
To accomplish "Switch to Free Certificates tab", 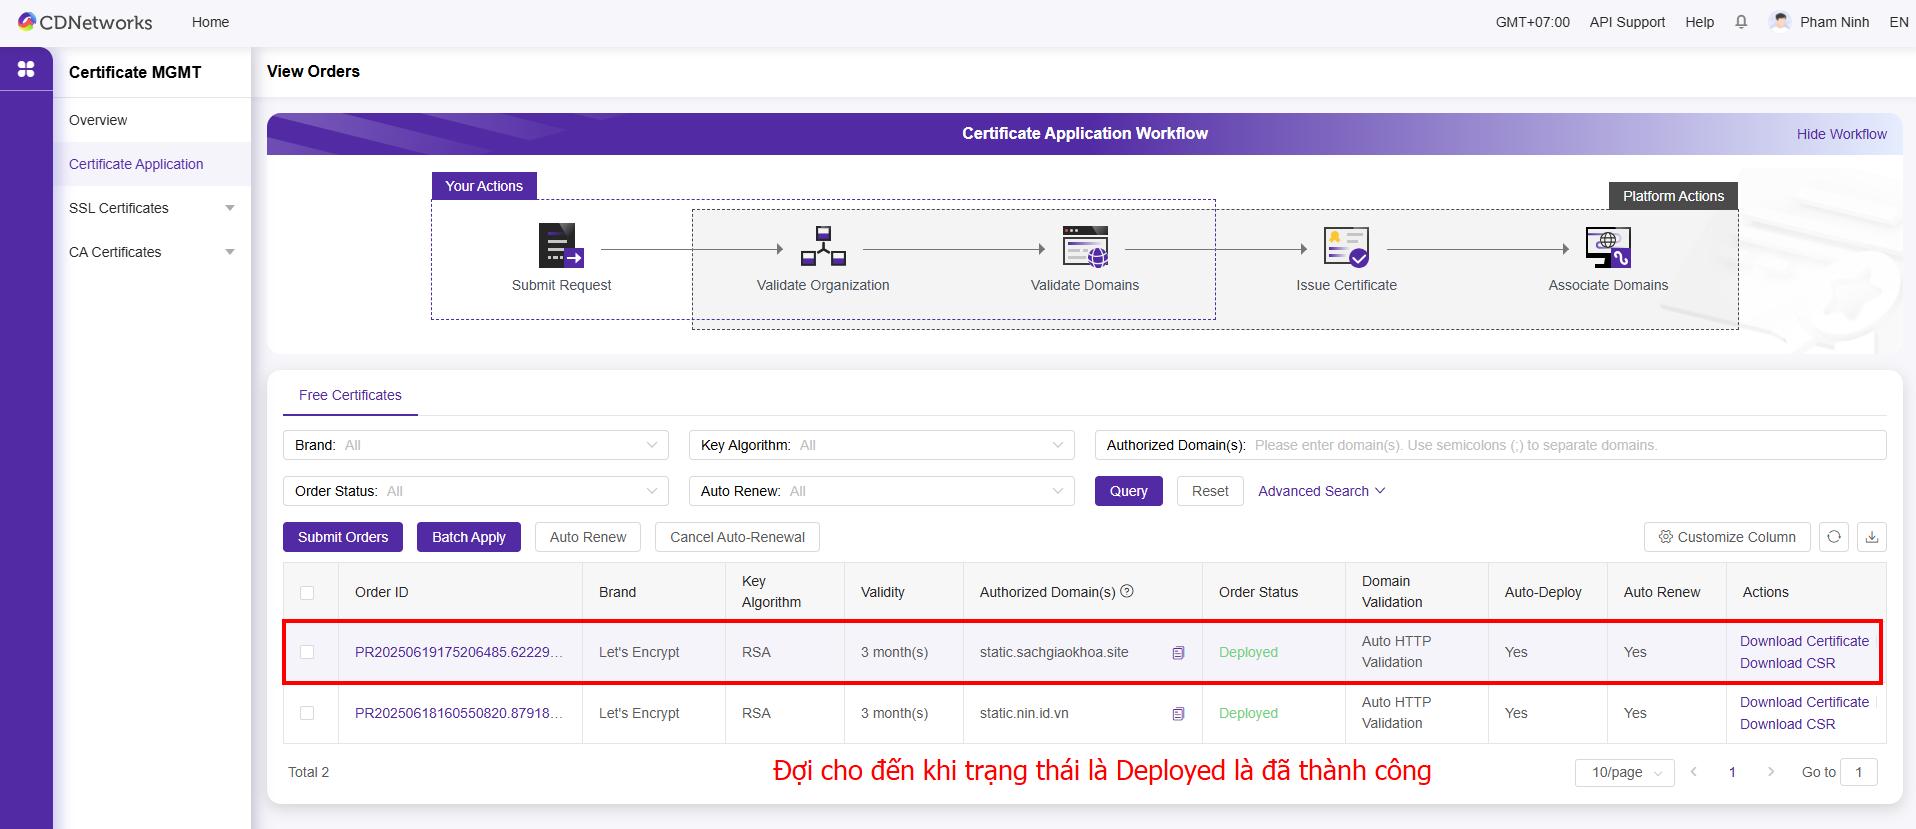I will (x=350, y=395).
